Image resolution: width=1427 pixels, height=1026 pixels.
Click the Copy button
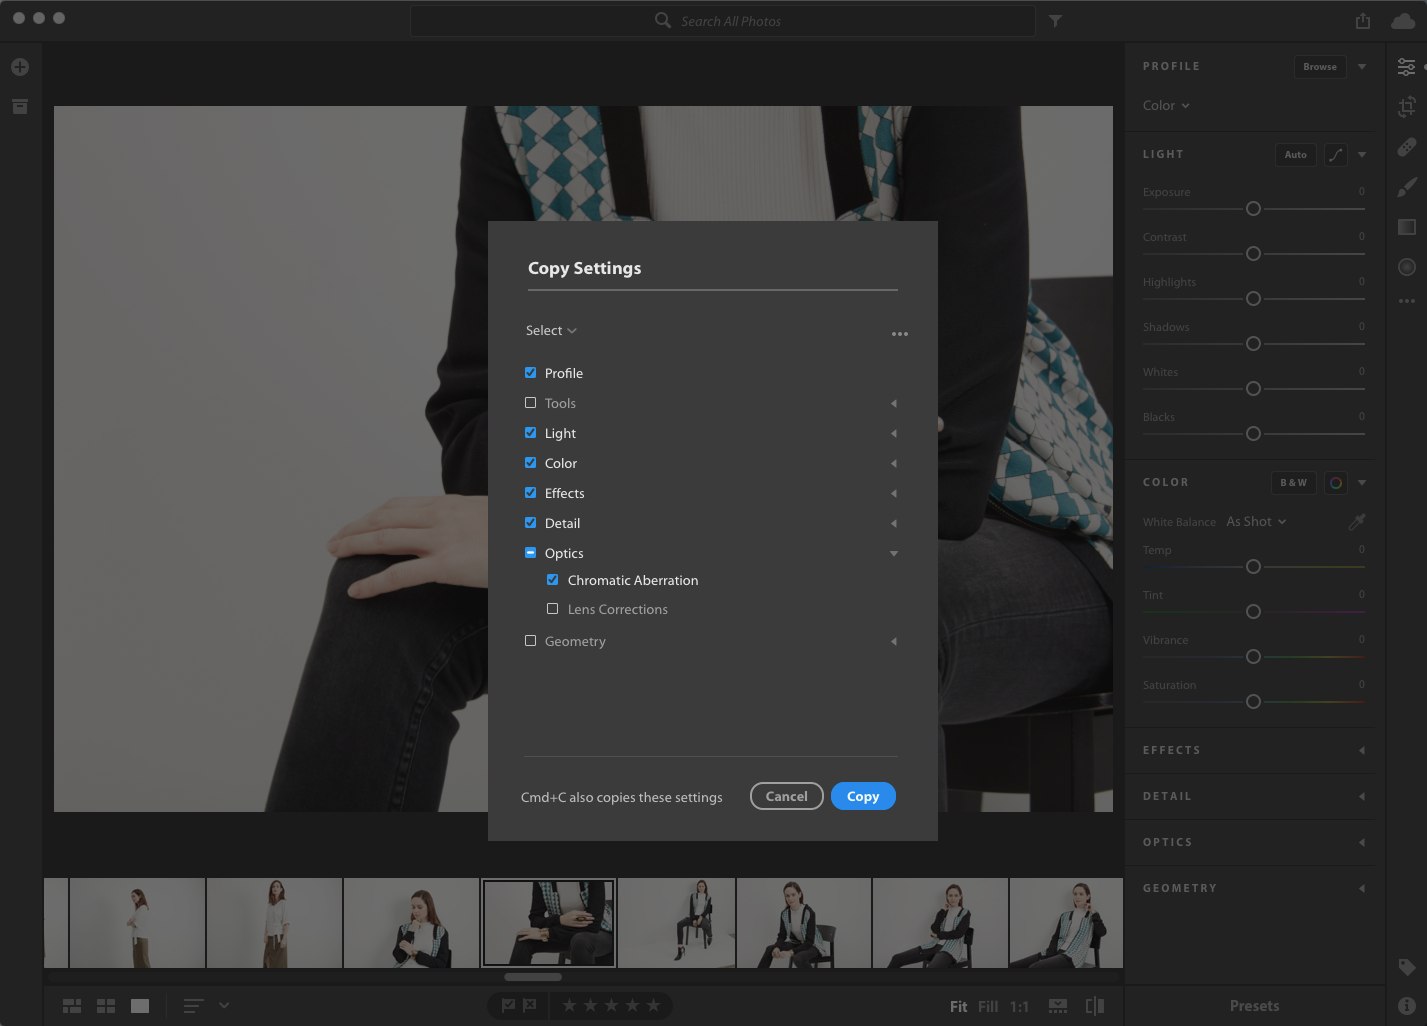[863, 797]
